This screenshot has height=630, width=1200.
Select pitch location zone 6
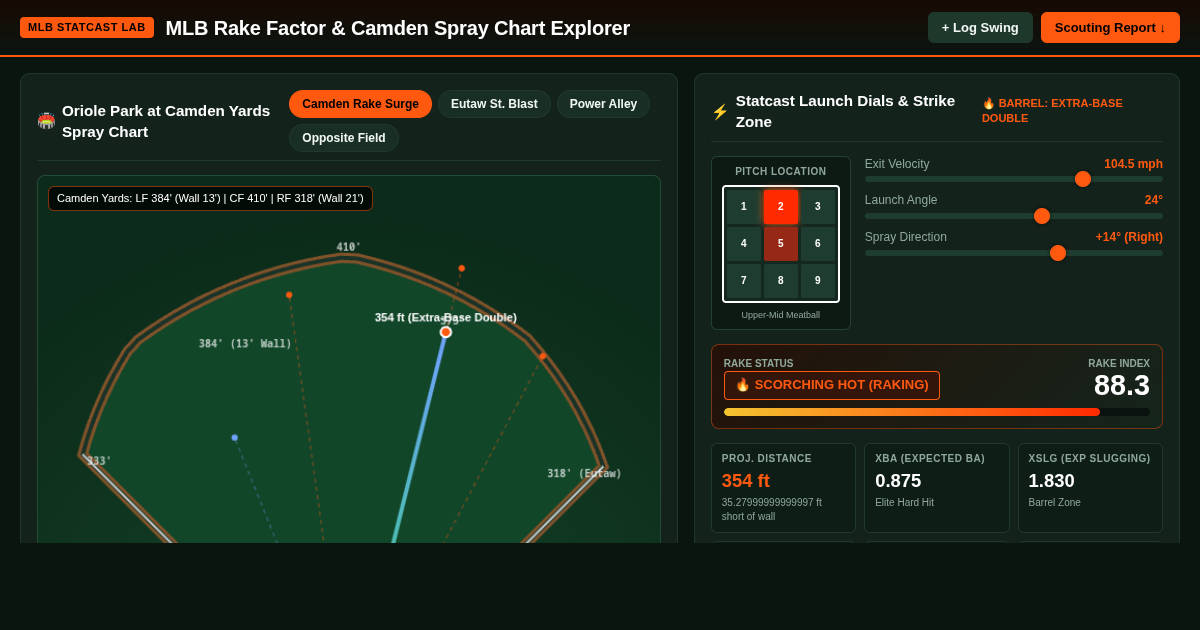click(818, 244)
